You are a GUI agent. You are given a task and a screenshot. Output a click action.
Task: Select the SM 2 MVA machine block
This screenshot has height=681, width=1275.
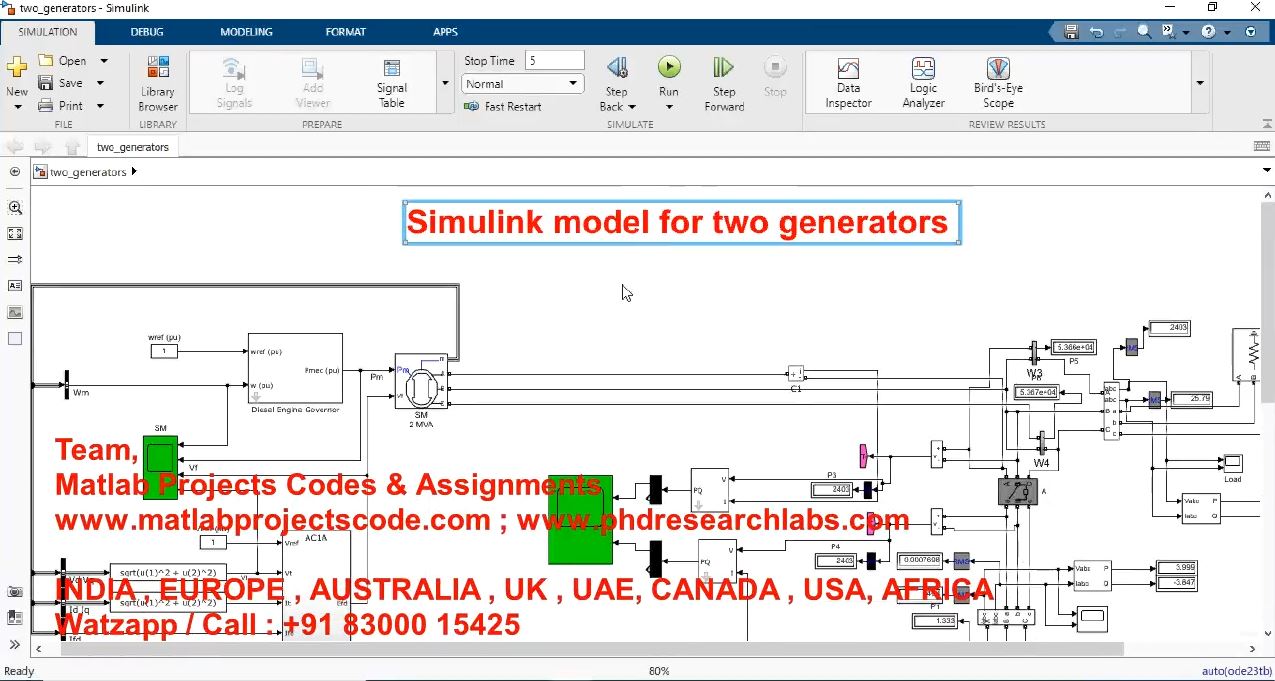click(x=421, y=380)
